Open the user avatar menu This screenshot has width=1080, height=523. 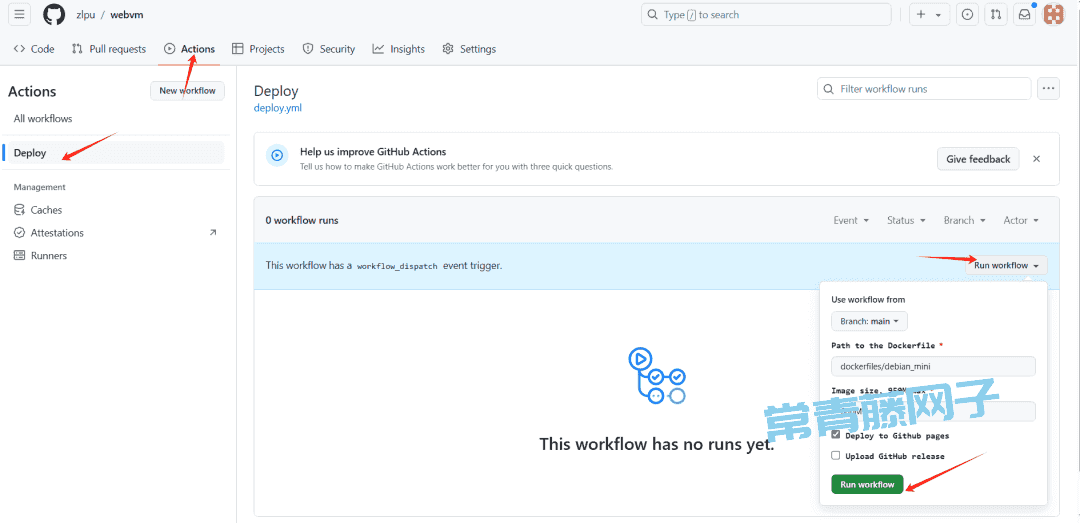pyautogui.click(x=1055, y=14)
